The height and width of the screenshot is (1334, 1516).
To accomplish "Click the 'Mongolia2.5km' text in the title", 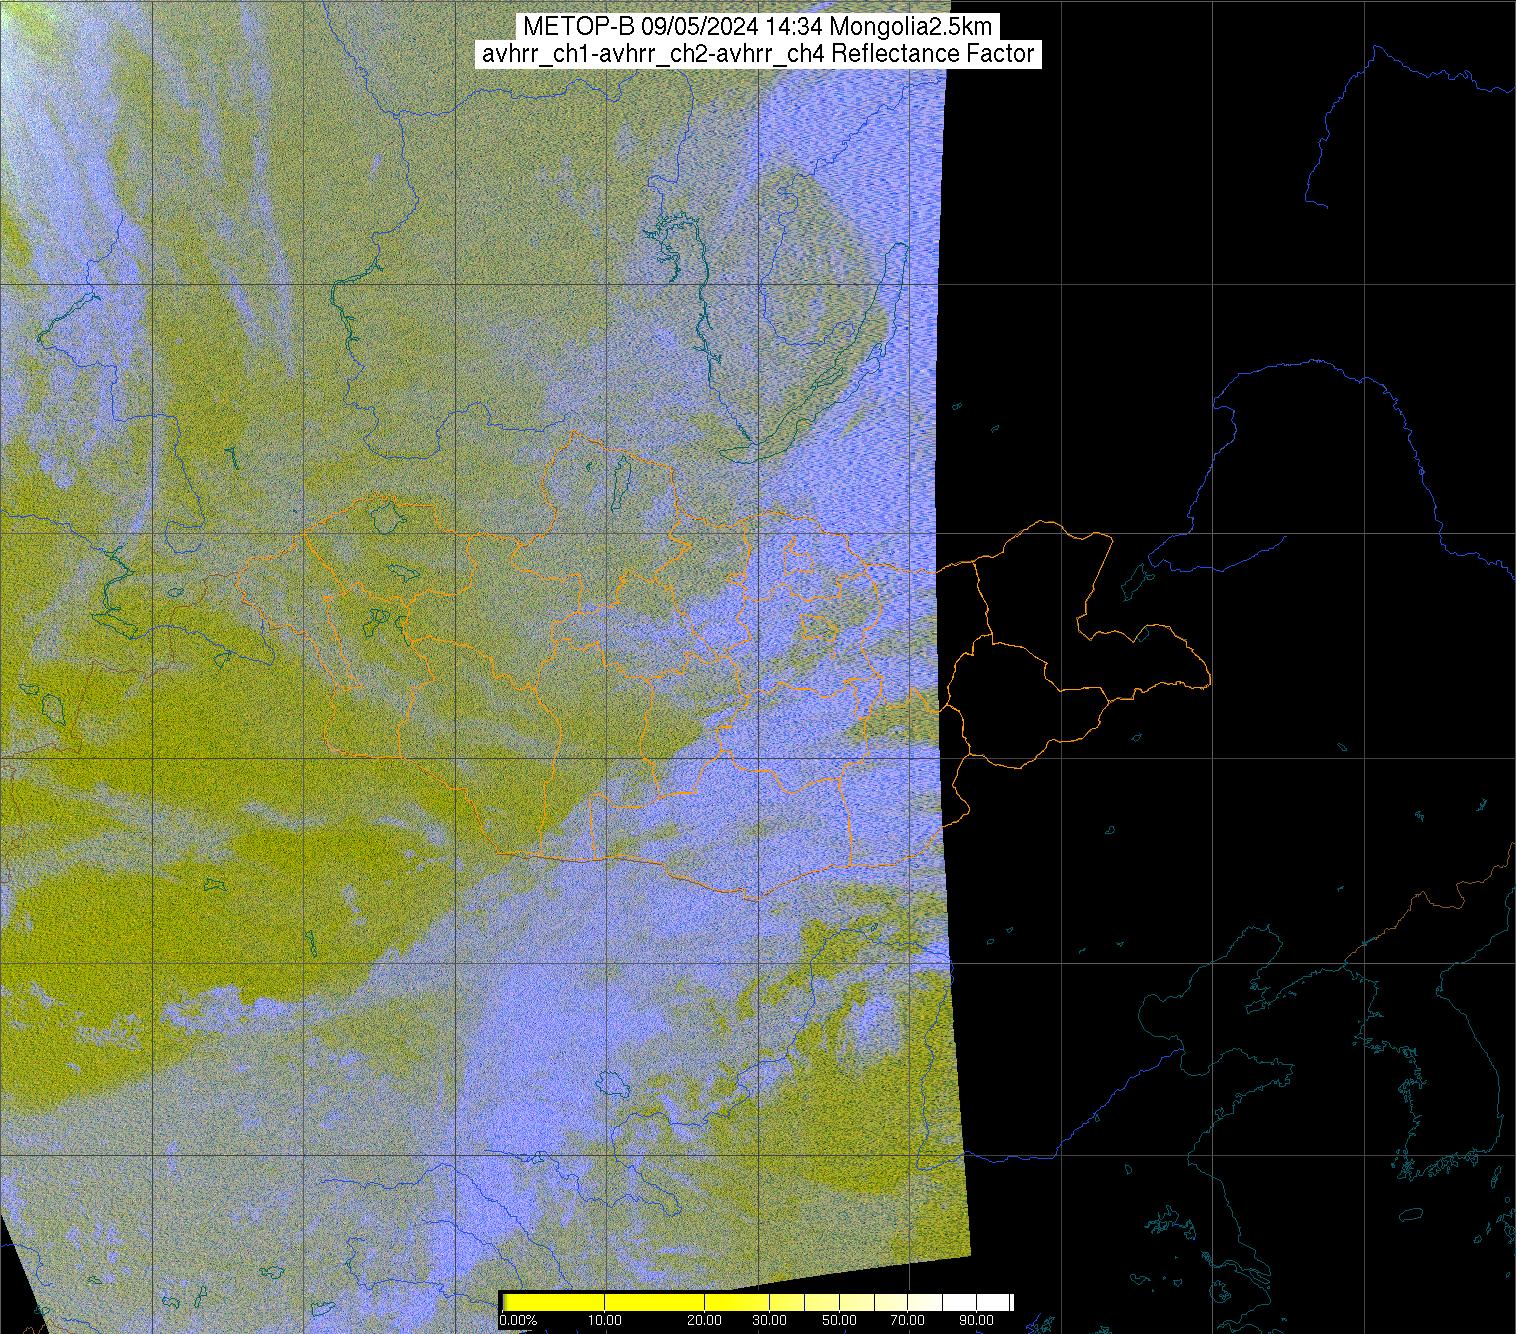I will pyautogui.click(x=910, y=27).
